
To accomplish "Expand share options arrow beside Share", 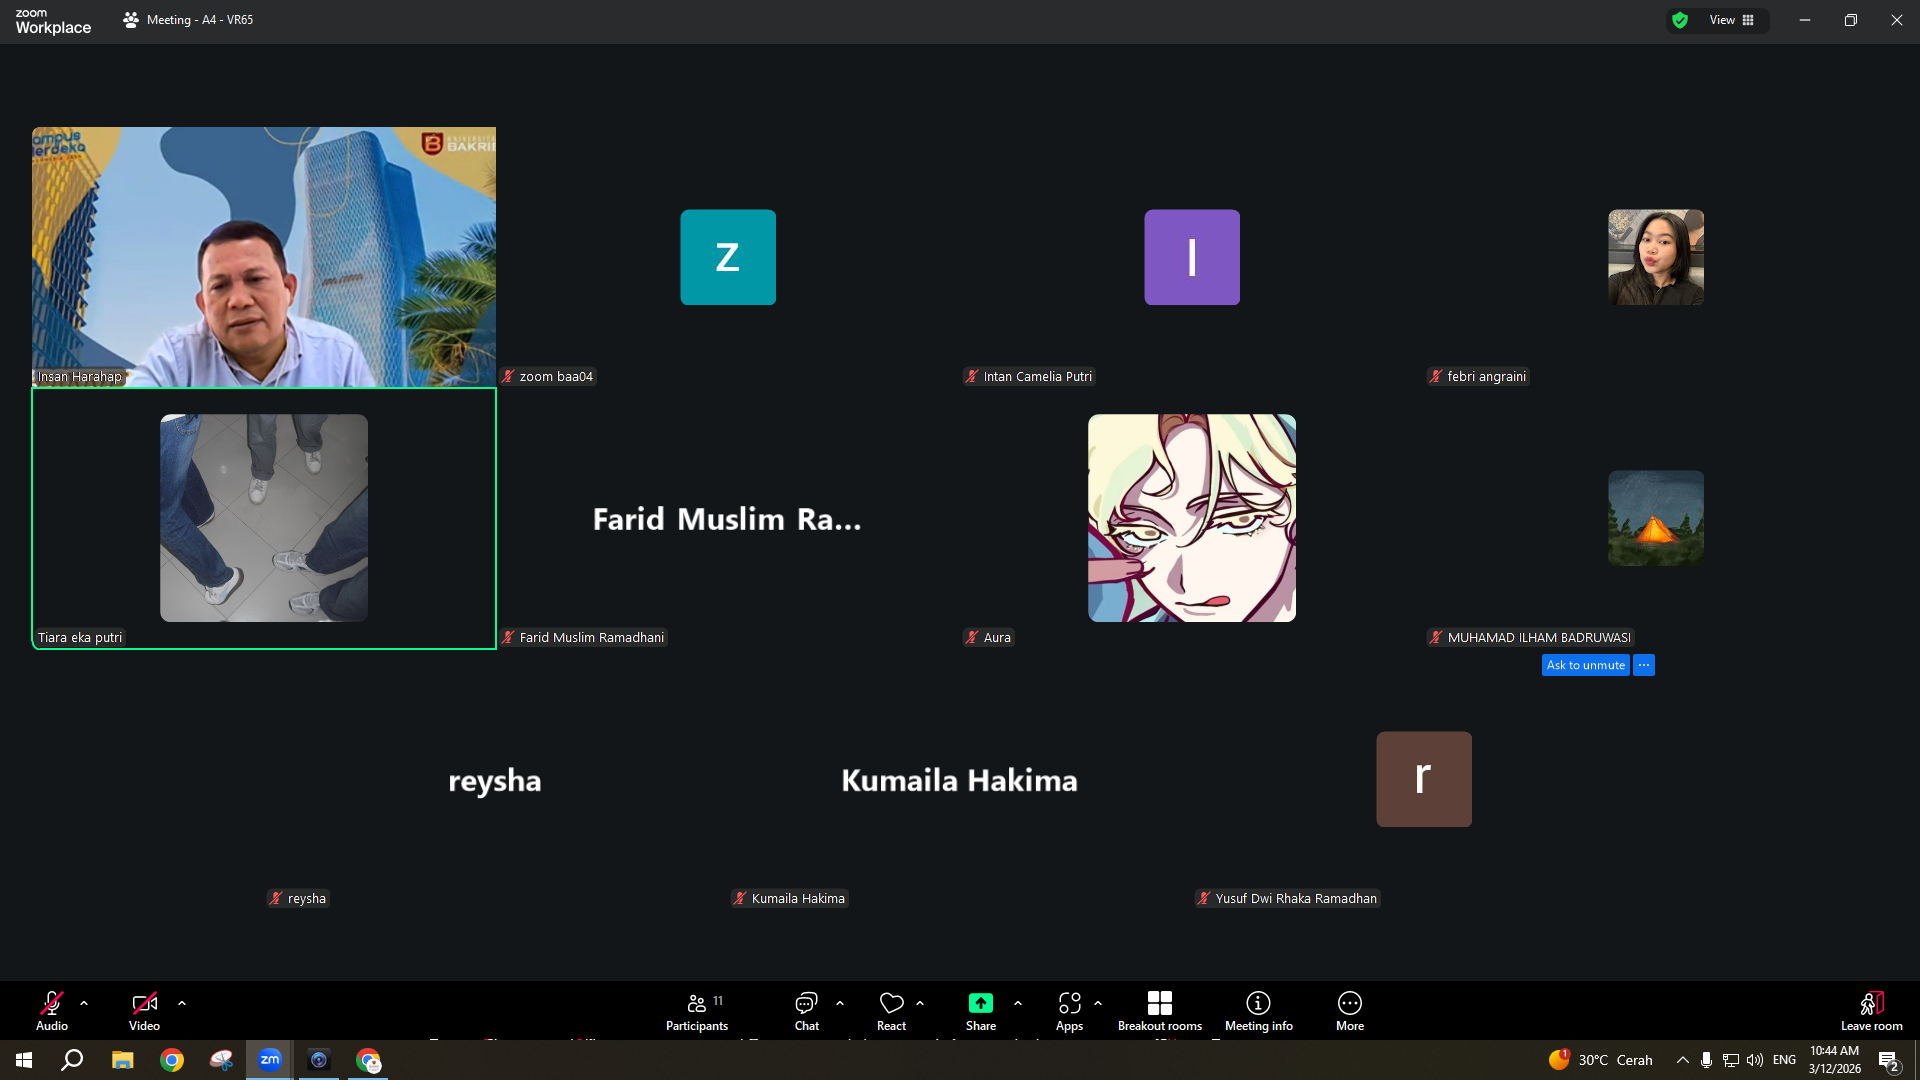I will point(1018,1003).
